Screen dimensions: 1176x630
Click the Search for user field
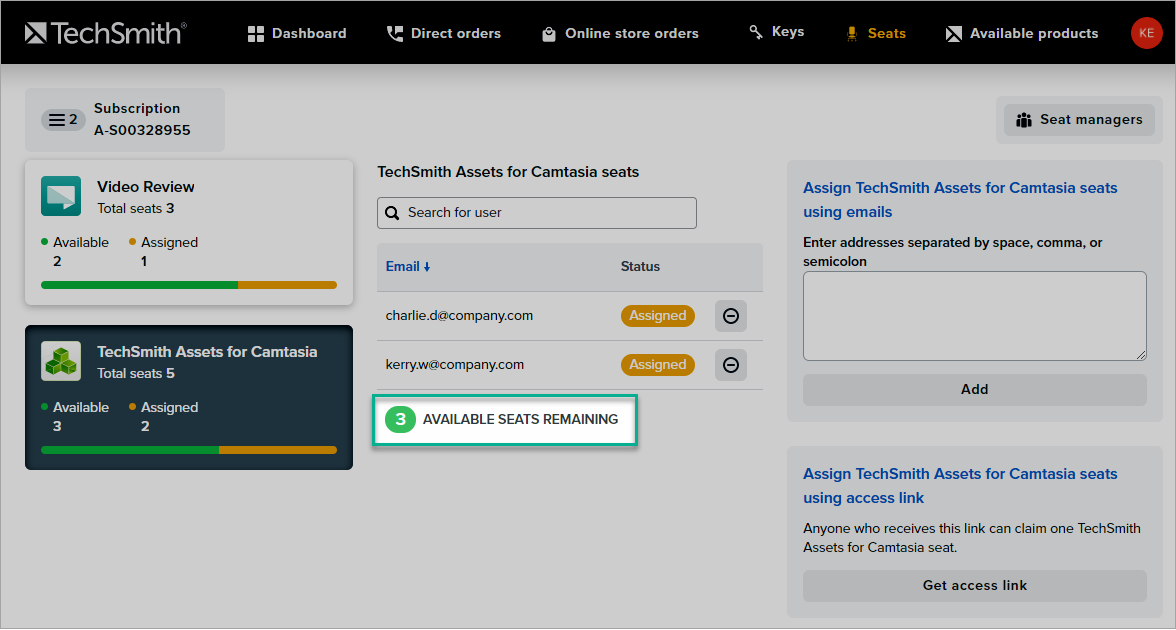point(537,213)
